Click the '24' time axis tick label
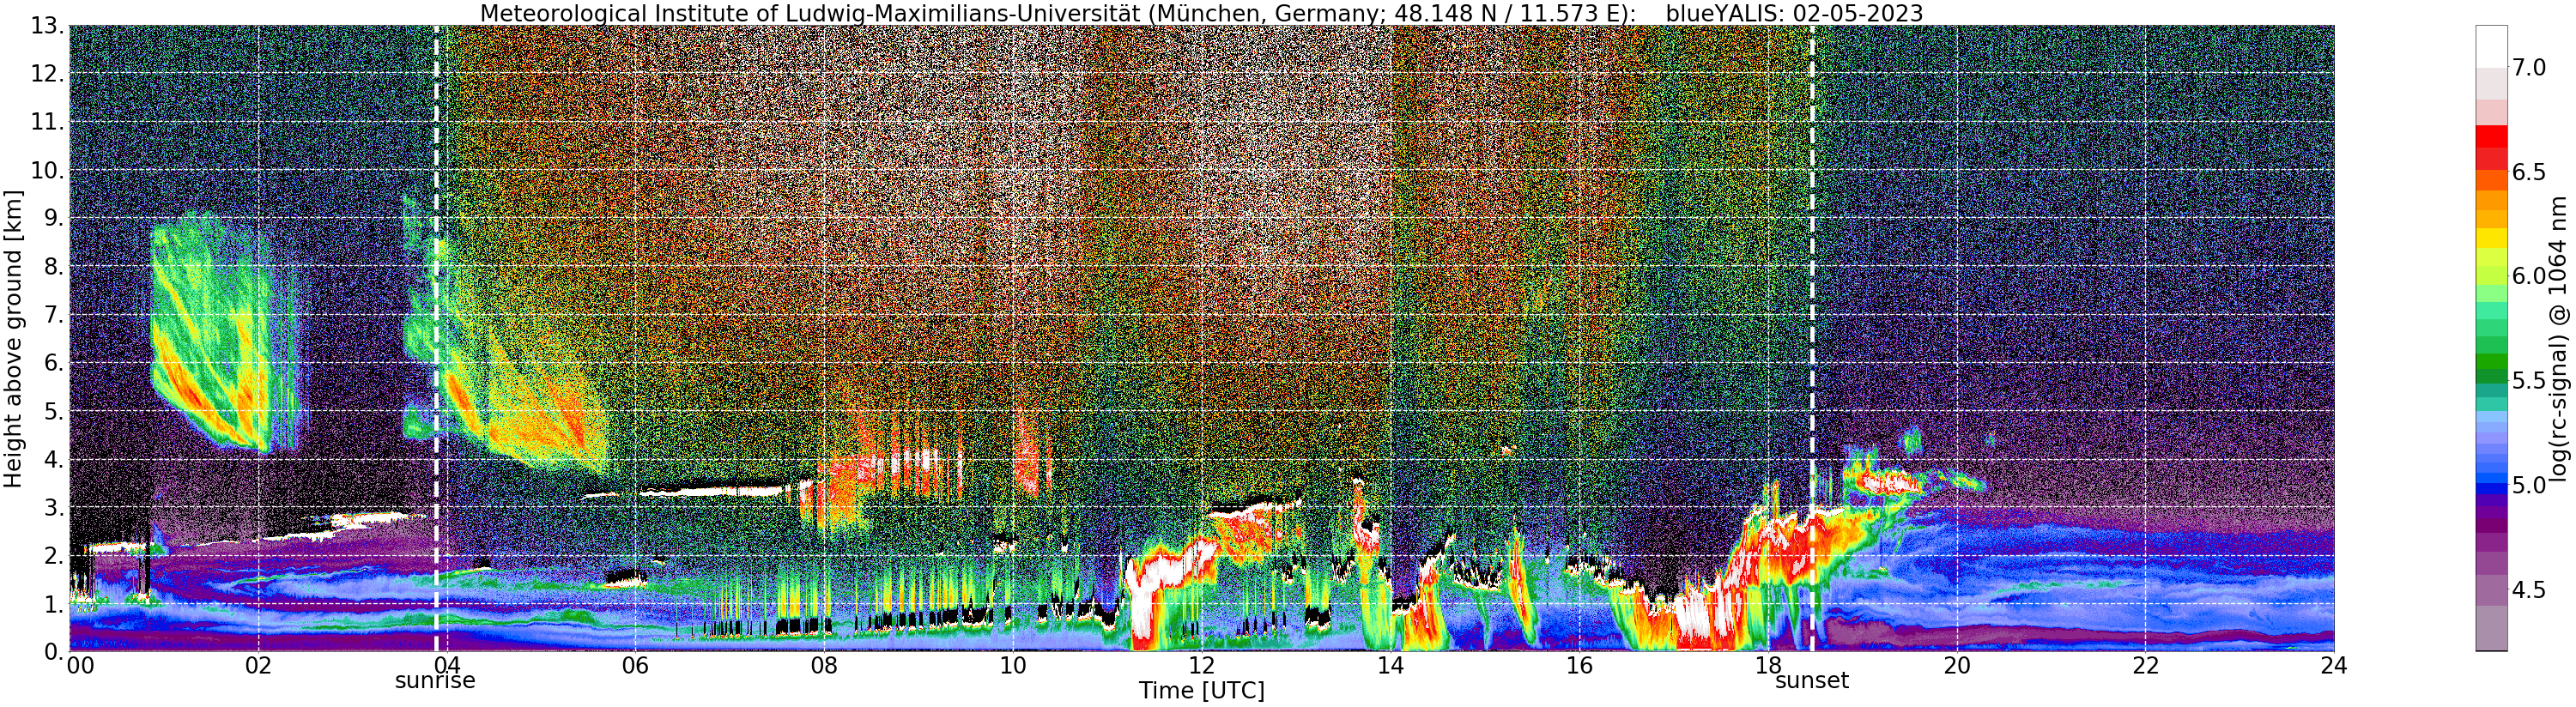 2334,666
